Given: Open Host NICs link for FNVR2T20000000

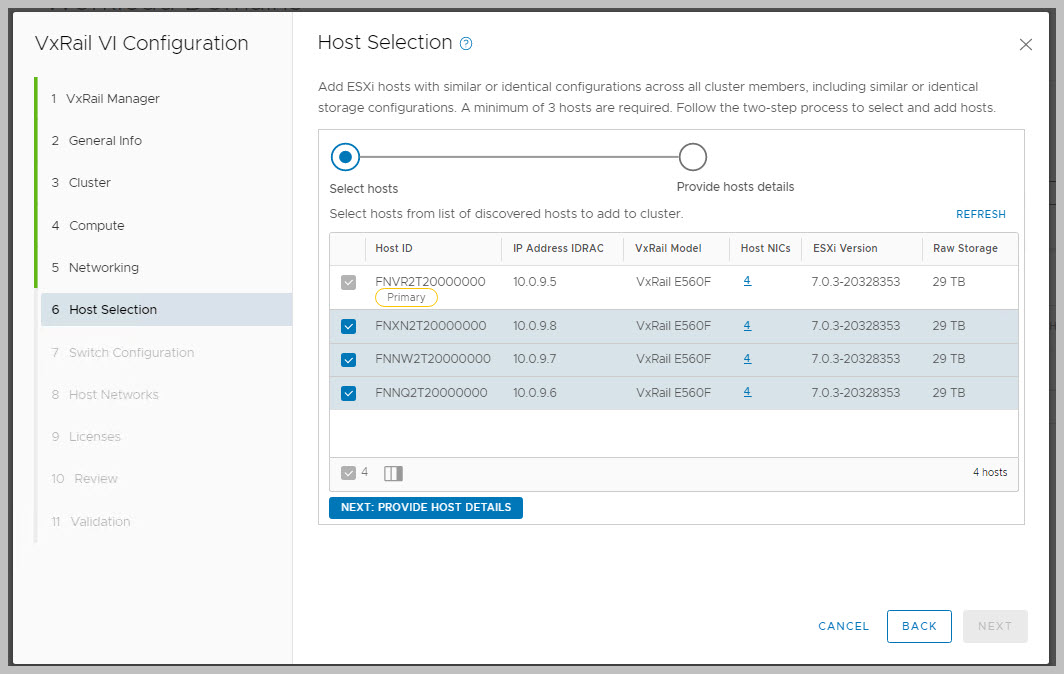Looking at the screenshot, I should pyautogui.click(x=747, y=281).
